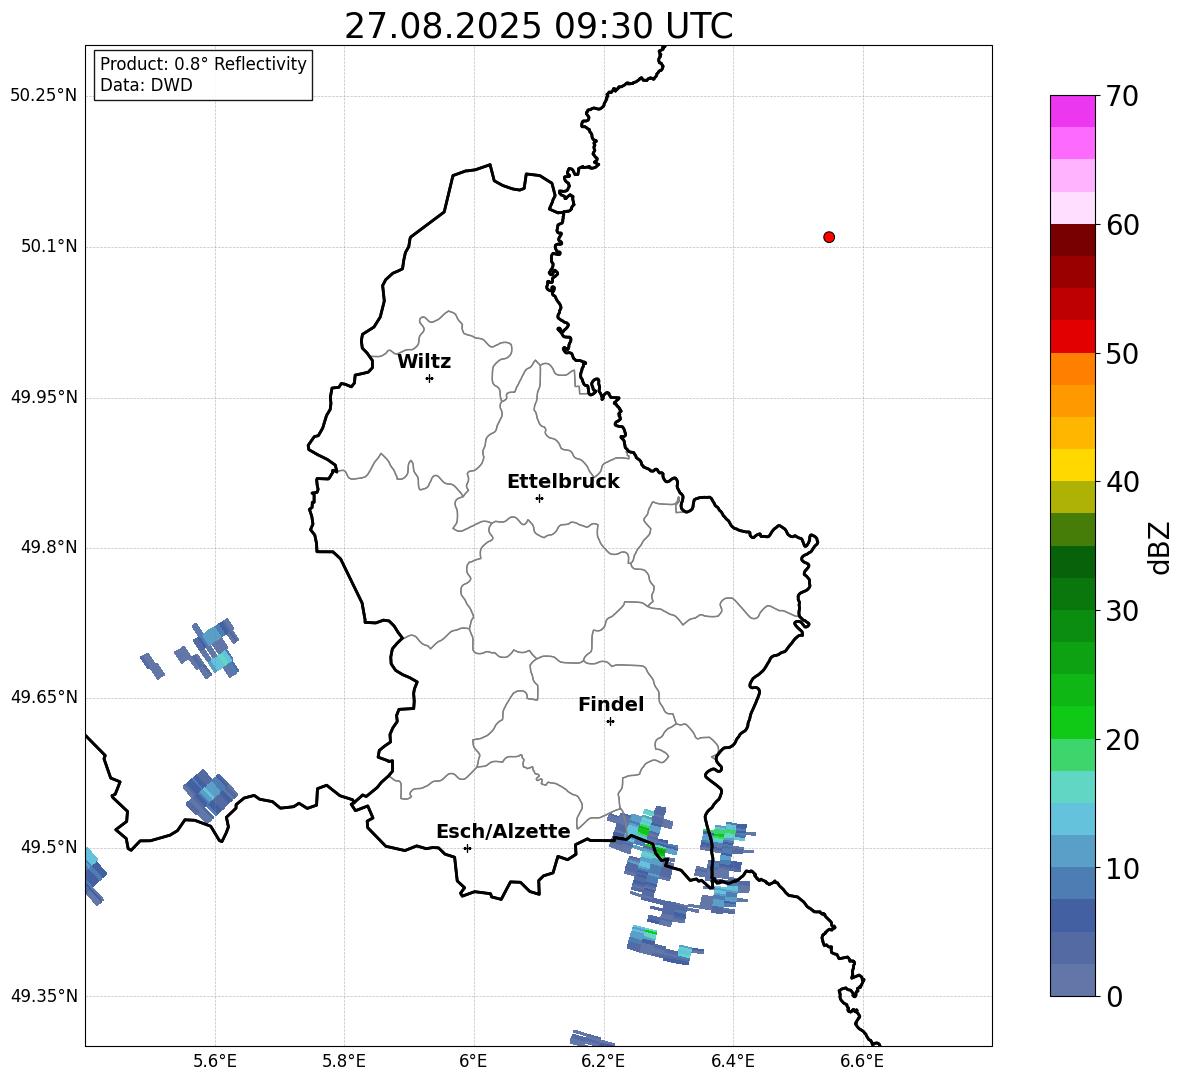Click the 50 colorbar tick label
The image size is (1184, 1081).
[1122, 354]
